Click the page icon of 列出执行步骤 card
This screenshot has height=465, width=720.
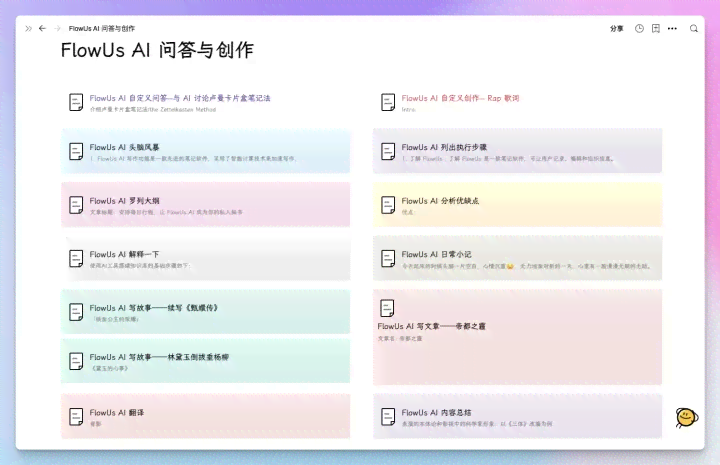pyautogui.click(x=388, y=151)
